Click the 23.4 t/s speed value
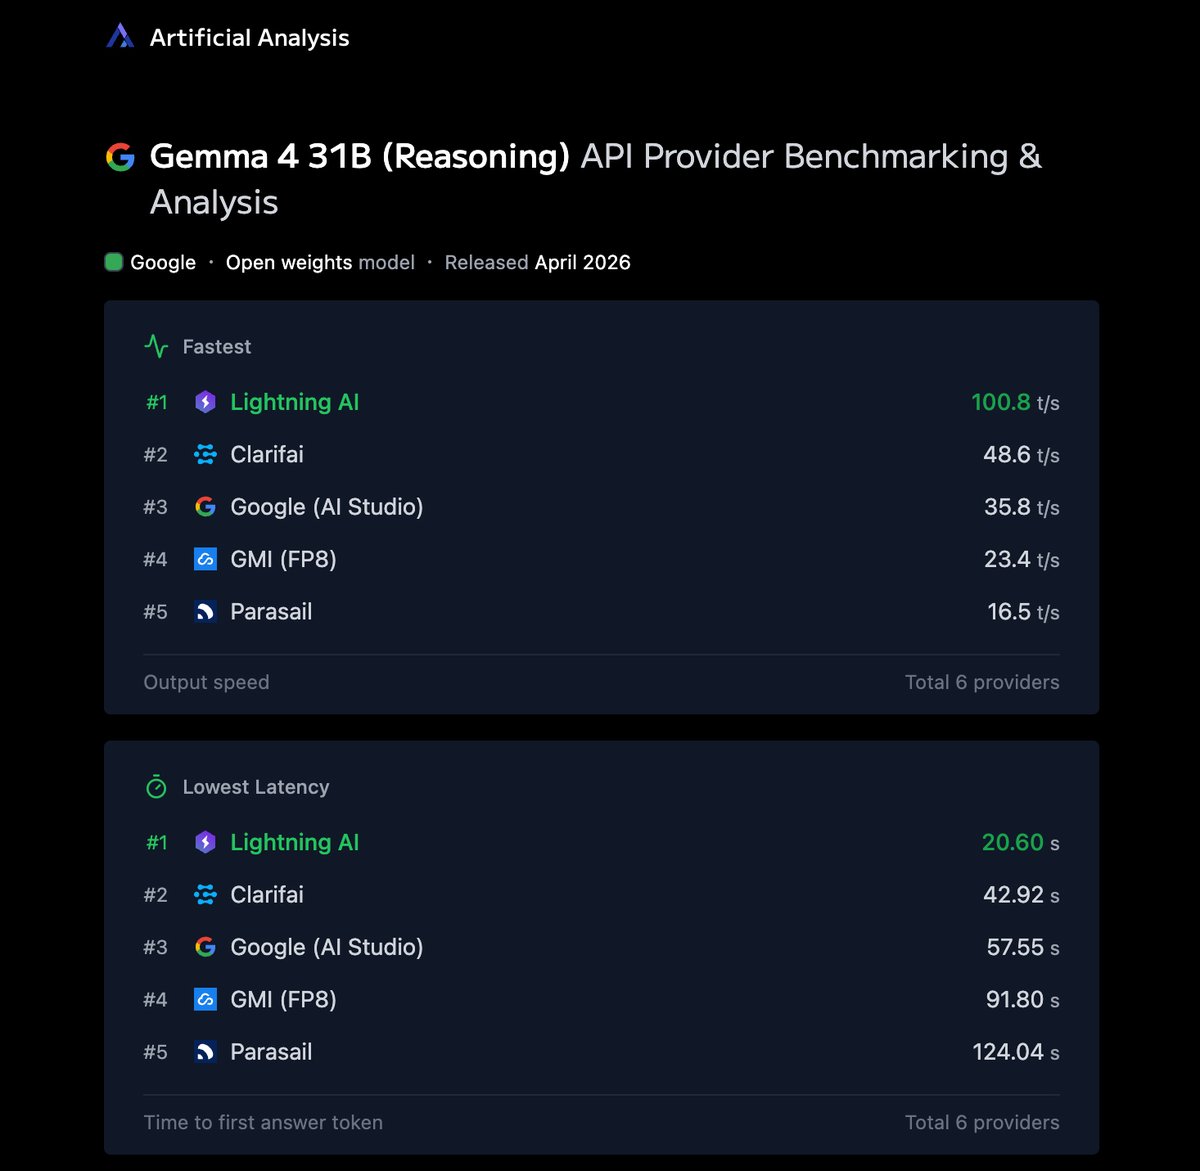 (x=1021, y=559)
